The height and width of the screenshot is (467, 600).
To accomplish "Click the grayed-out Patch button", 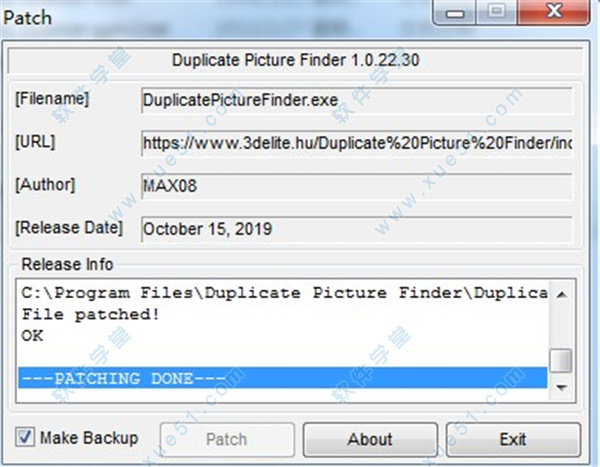I will [227, 439].
